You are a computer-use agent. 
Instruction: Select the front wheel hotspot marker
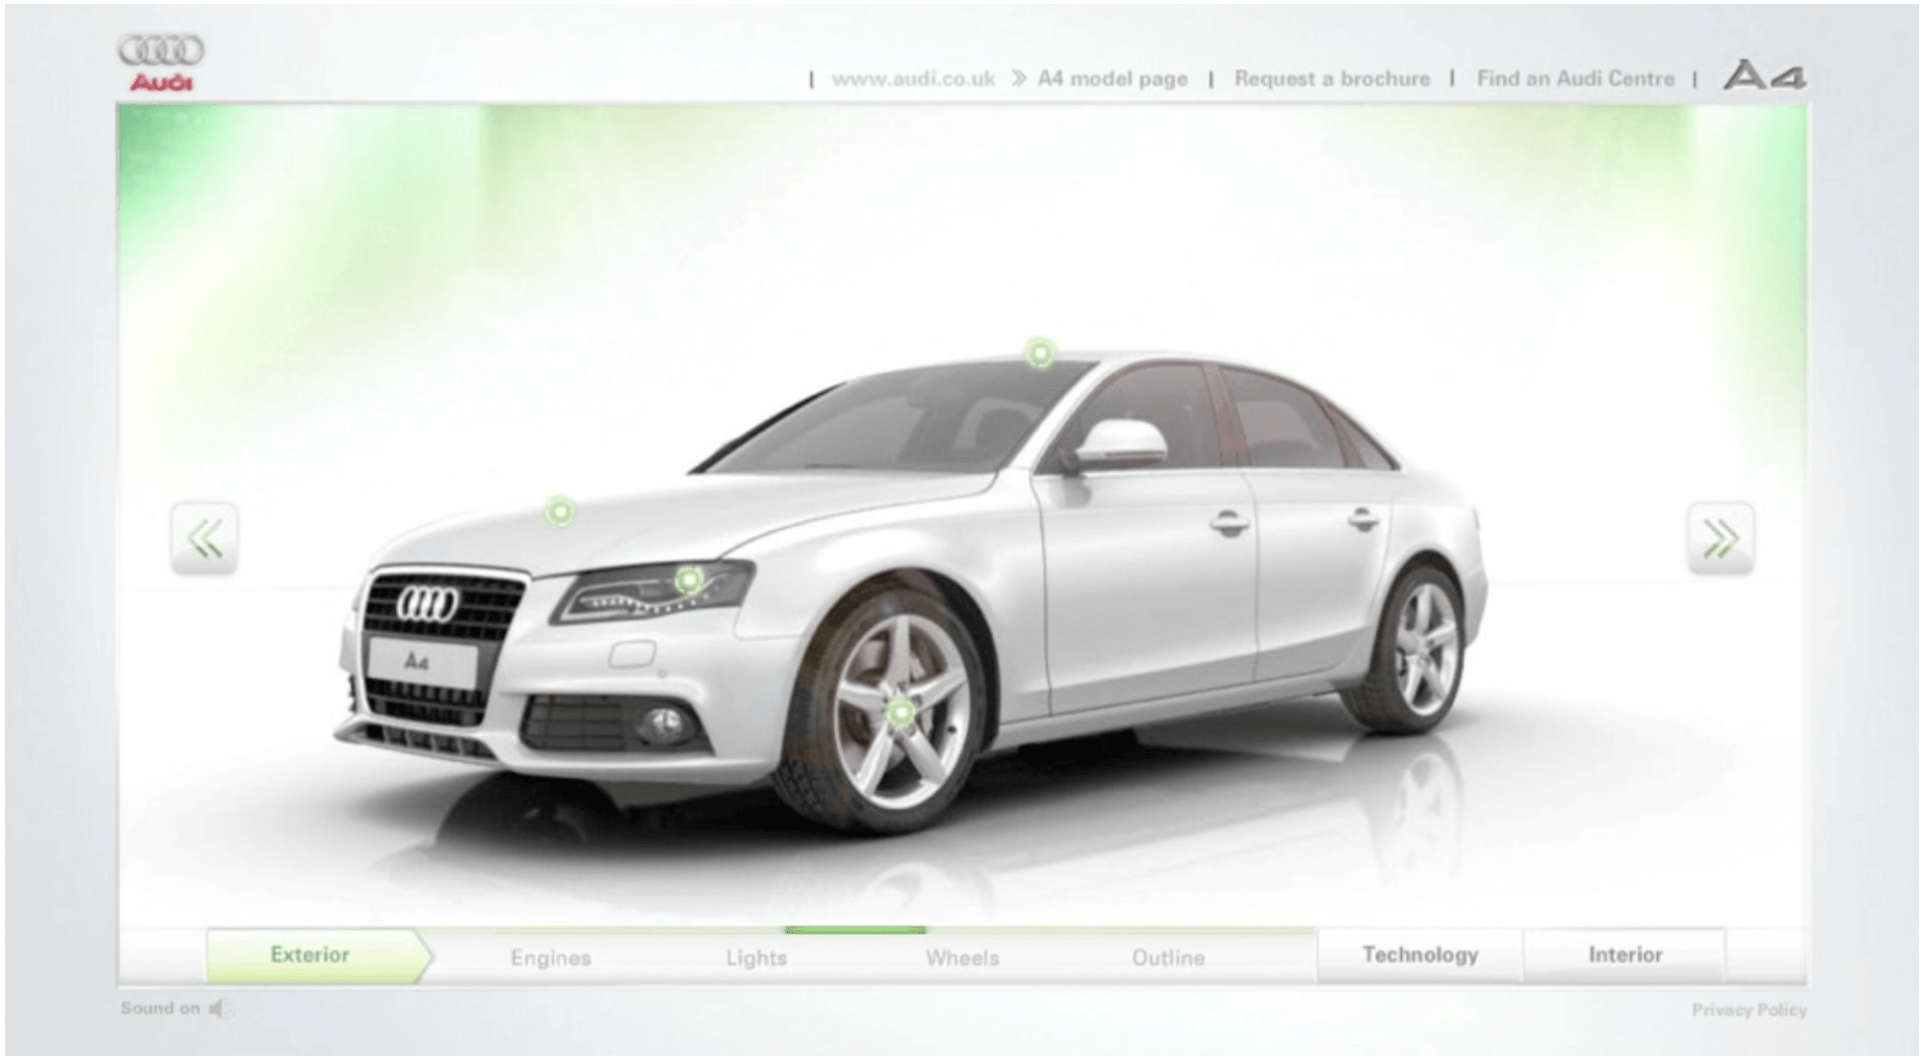click(x=901, y=713)
